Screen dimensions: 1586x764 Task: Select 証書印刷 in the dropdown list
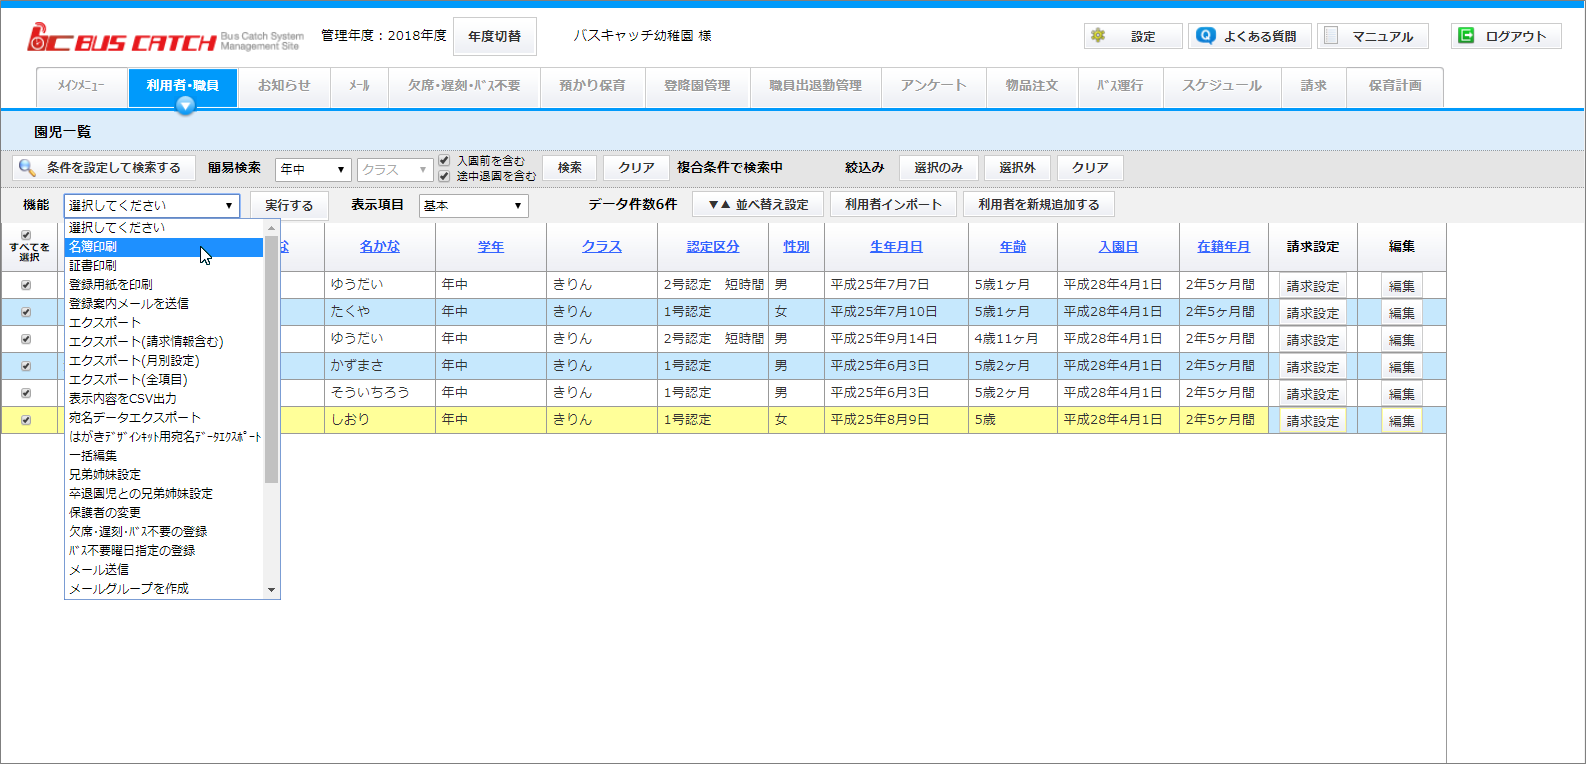(x=164, y=265)
